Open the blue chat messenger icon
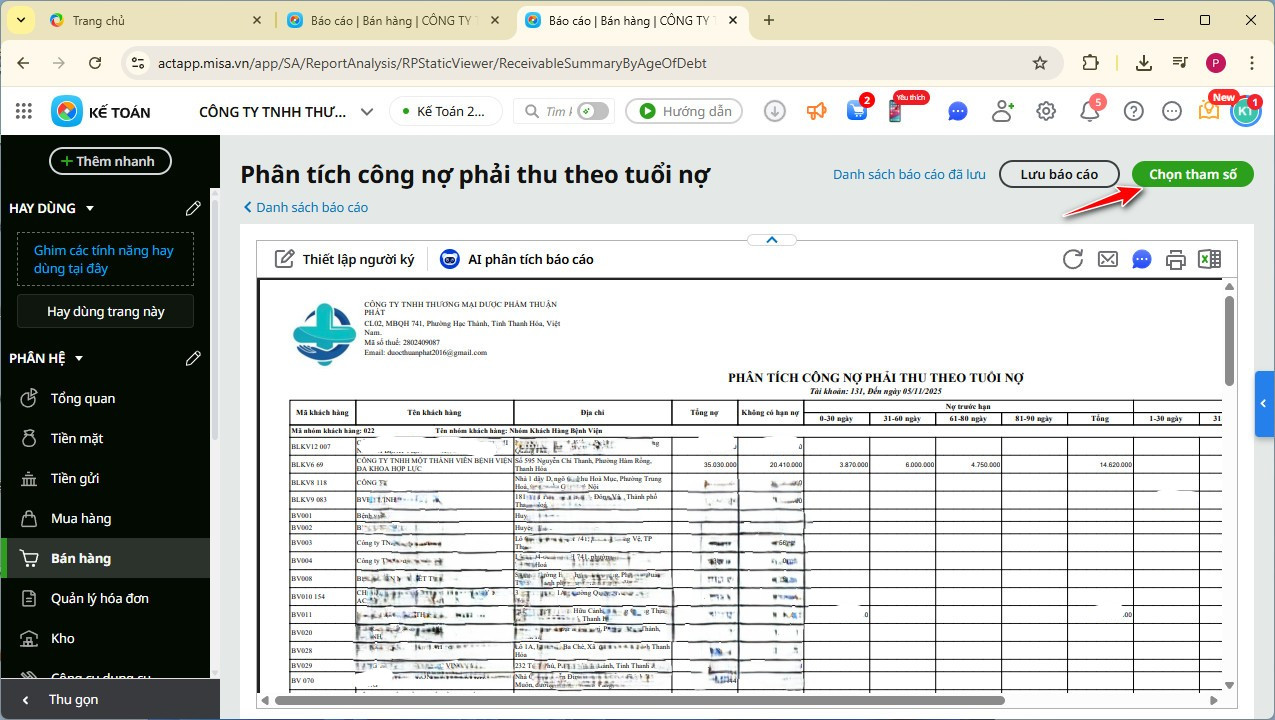 [957, 111]
